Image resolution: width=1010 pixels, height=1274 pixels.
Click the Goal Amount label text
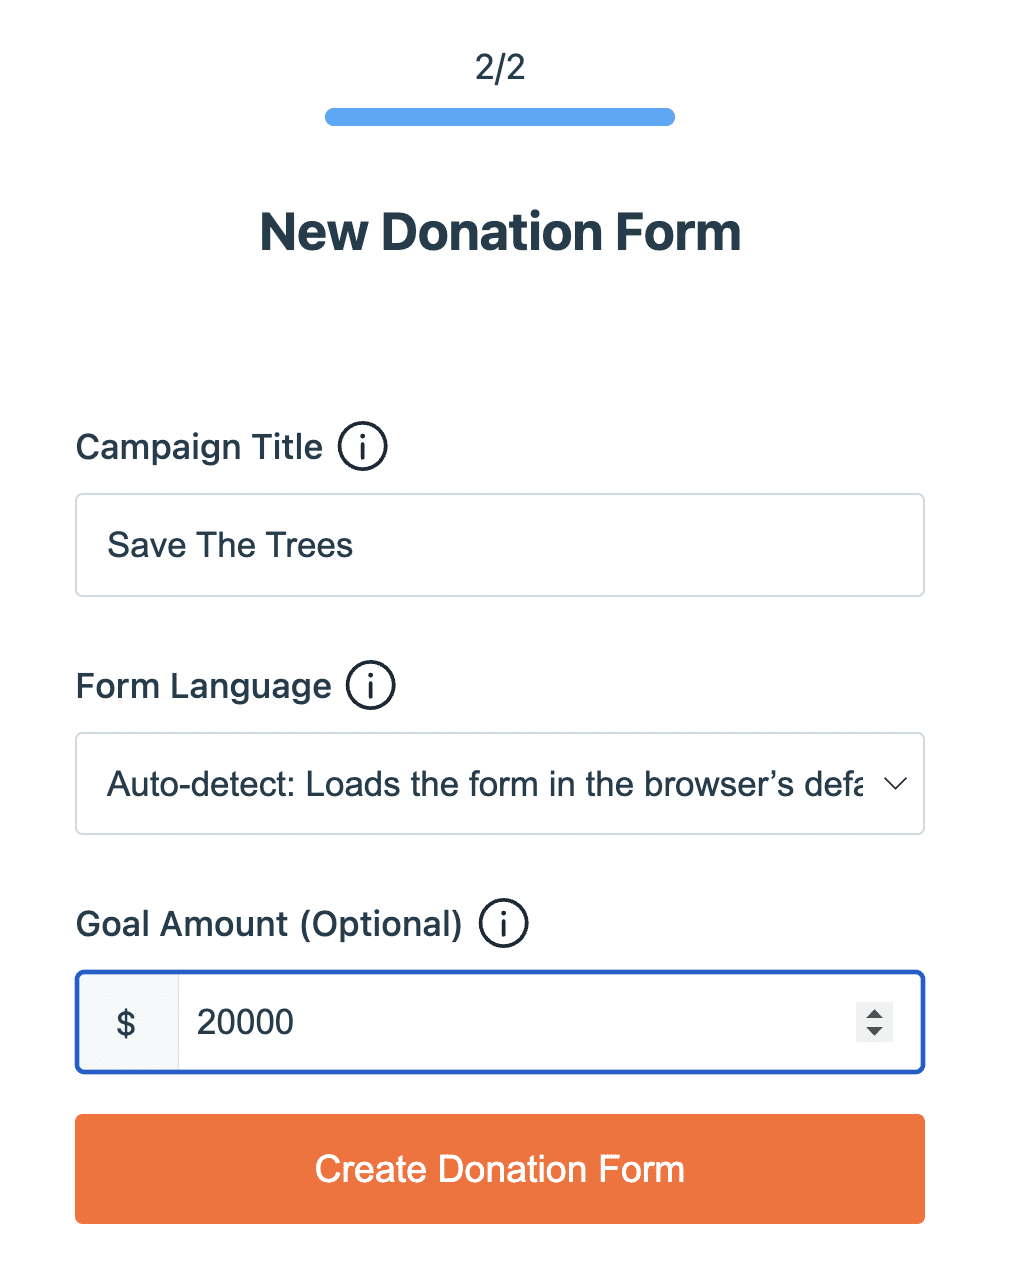pos(182,924)
